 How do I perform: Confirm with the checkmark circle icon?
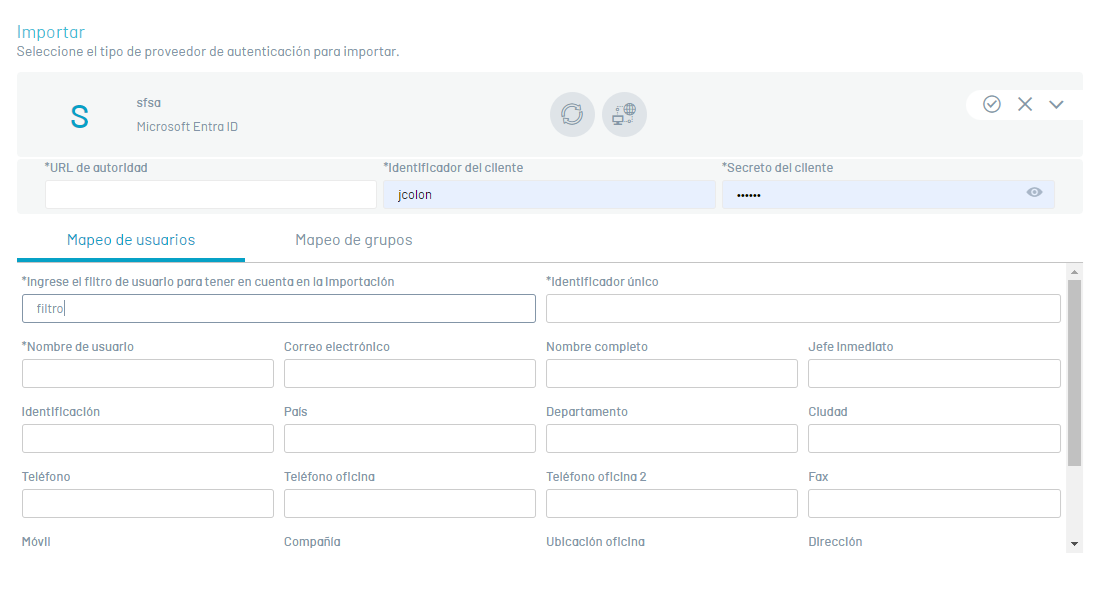pos(992,104)
